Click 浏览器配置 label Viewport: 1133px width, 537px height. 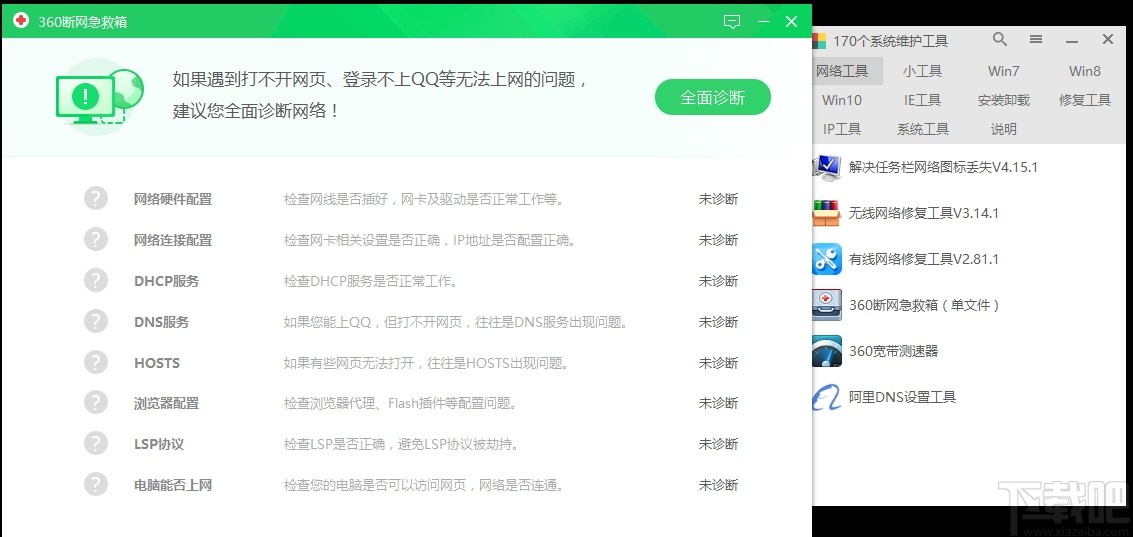pos(166,403)
